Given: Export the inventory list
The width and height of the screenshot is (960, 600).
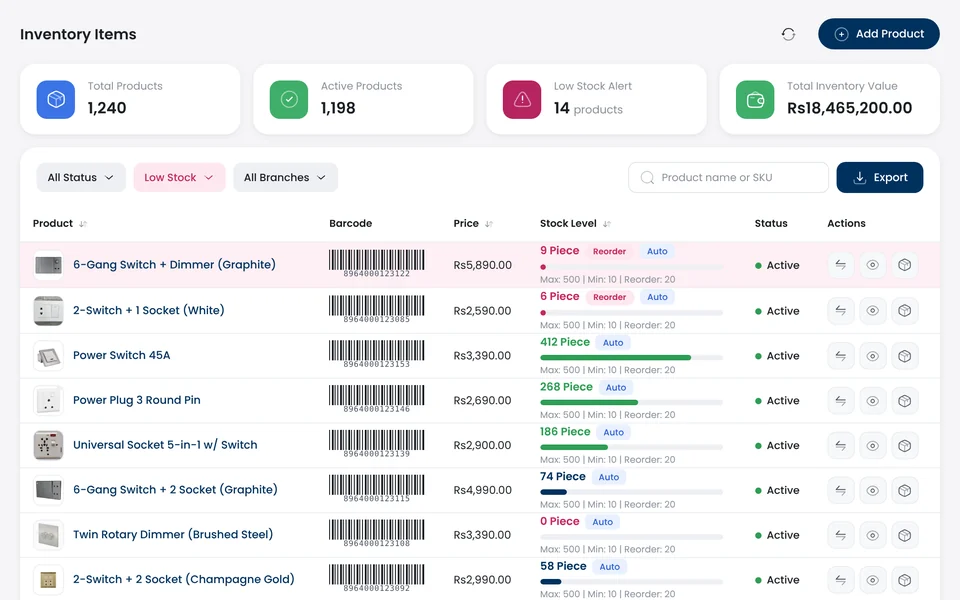Looking at the screenshot, I should click(880, 178).
